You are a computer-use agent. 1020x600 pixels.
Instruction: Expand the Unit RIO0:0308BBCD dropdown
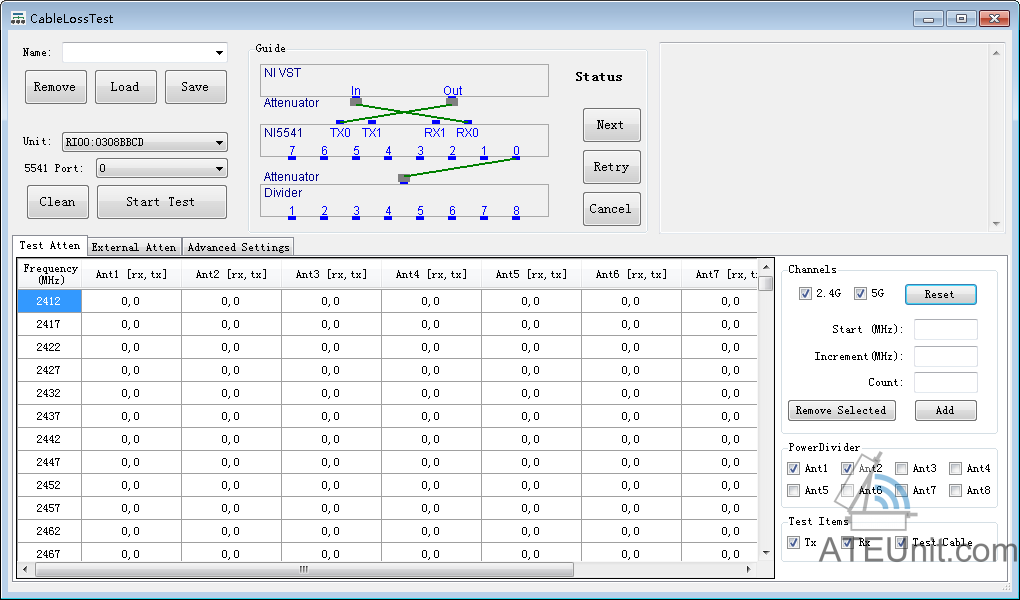click(219, 142)
